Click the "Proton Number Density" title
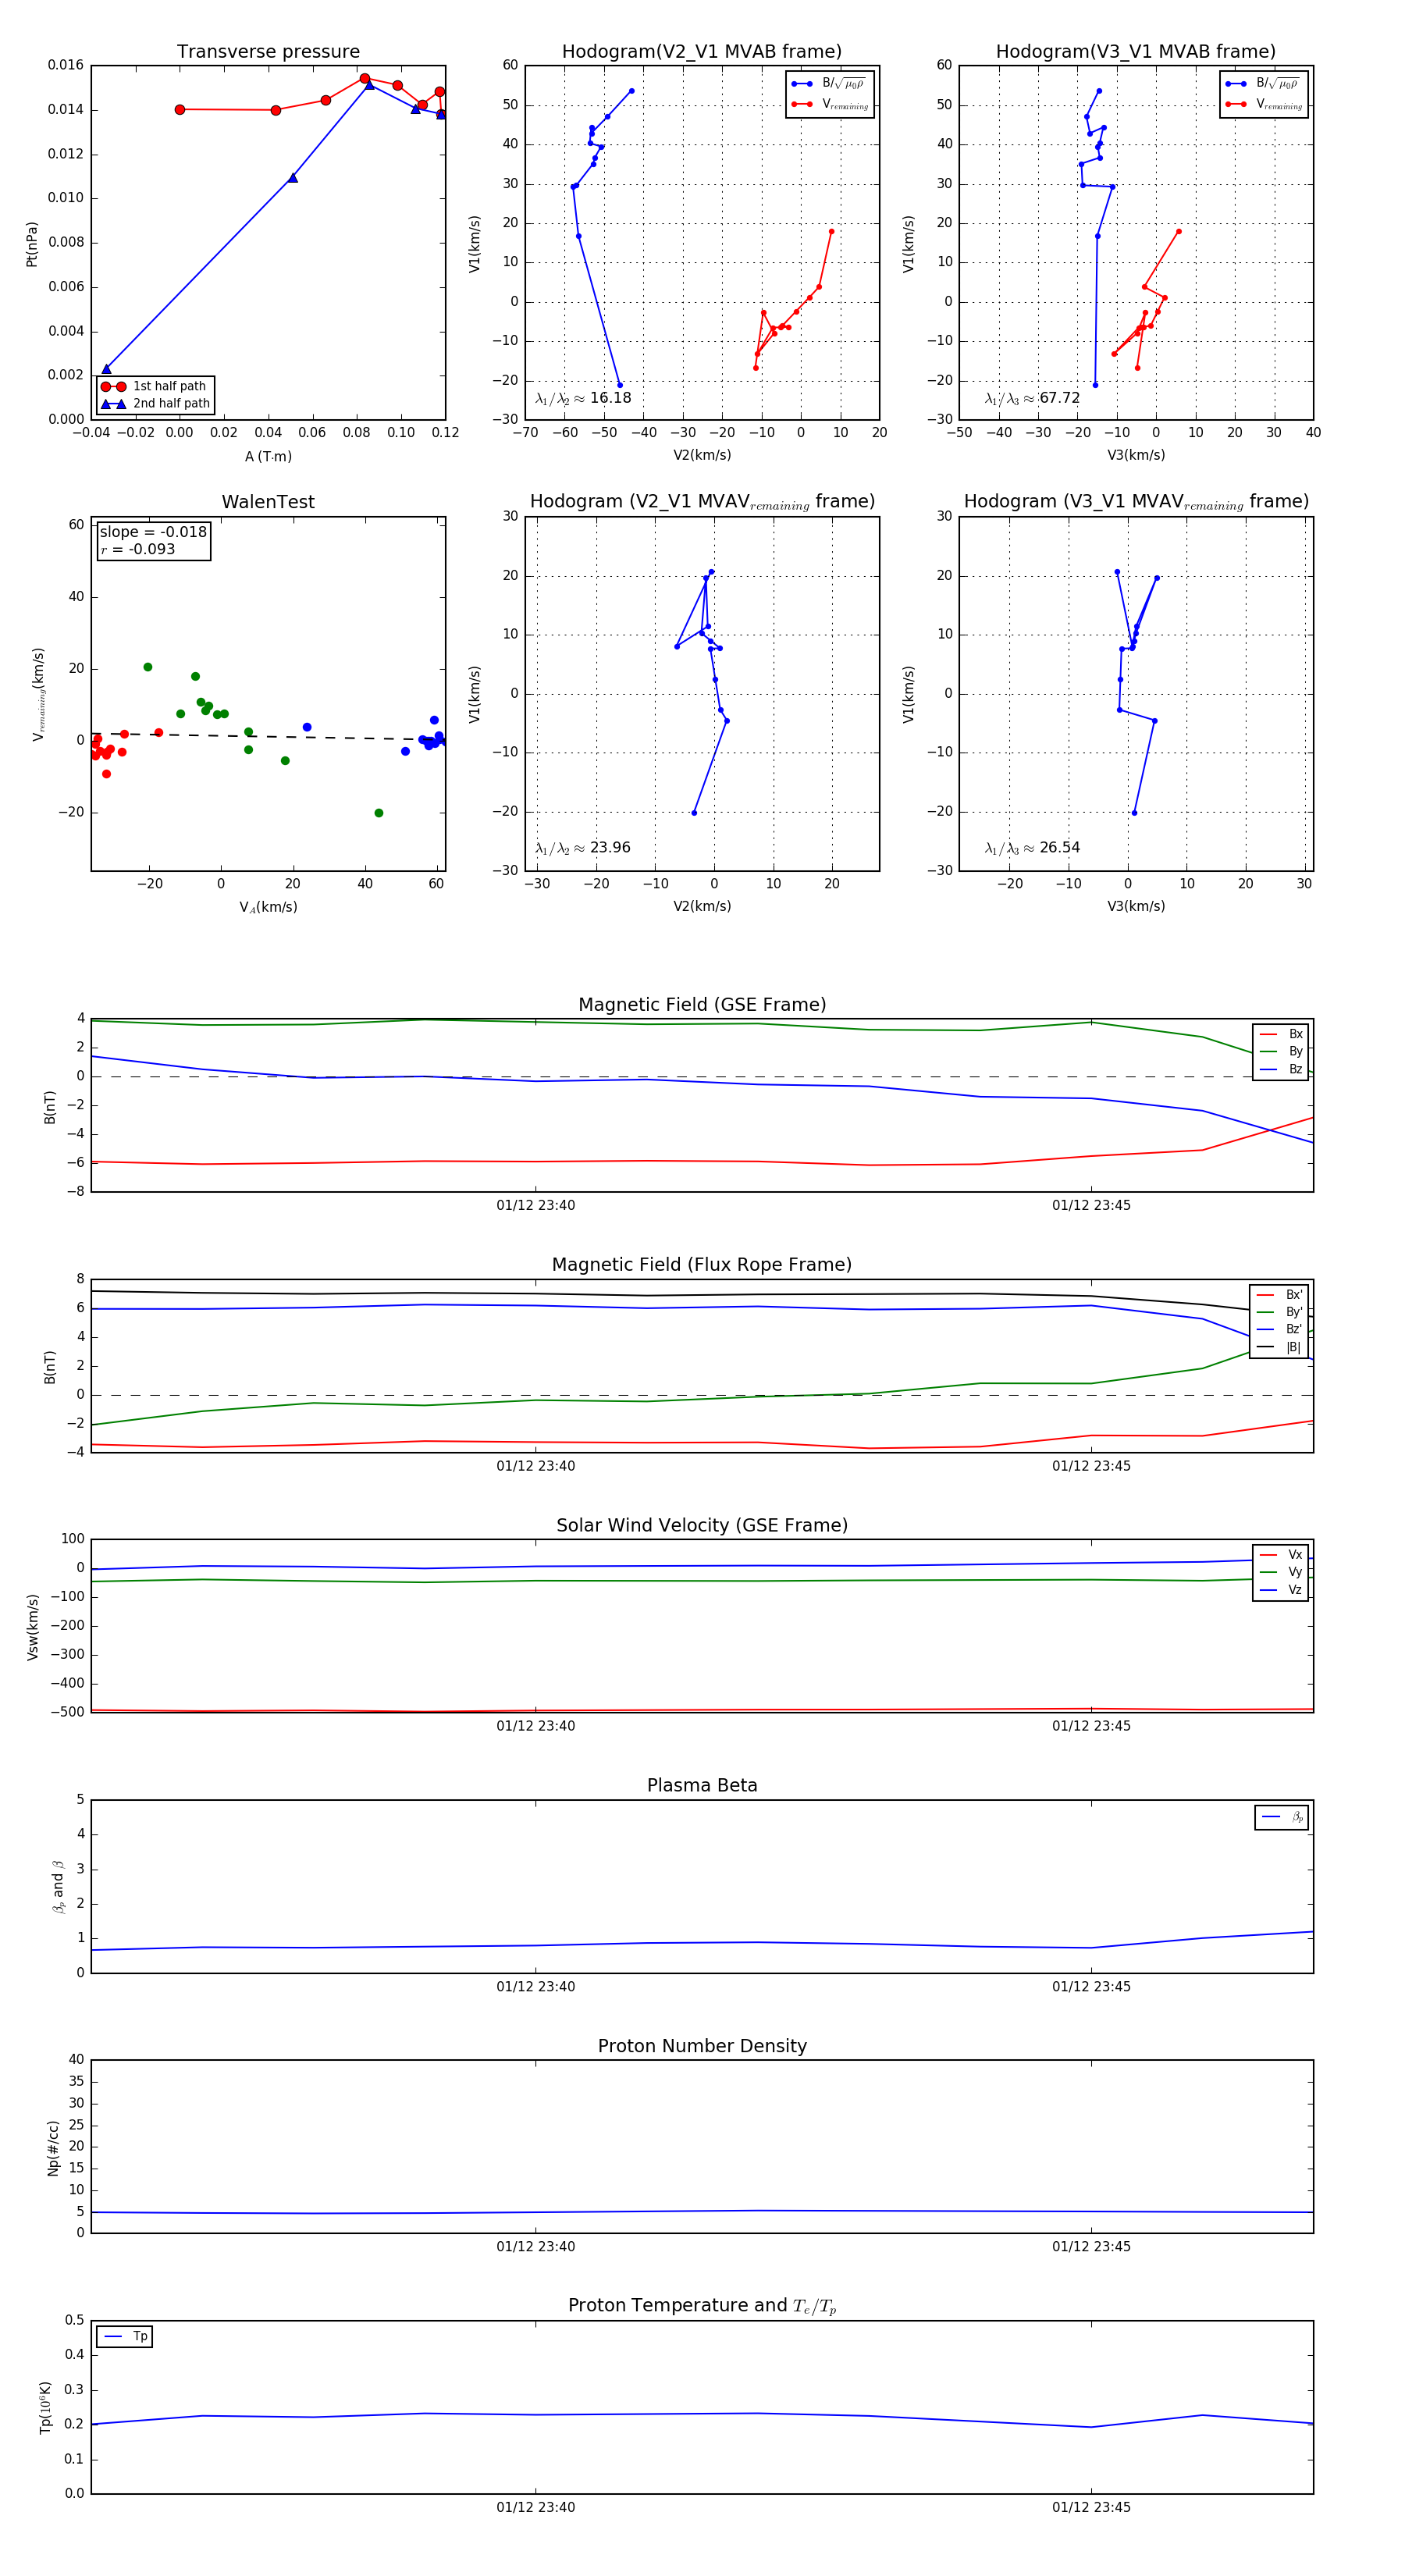Screen dimensions: 1405x2576 click(702, 2045)
